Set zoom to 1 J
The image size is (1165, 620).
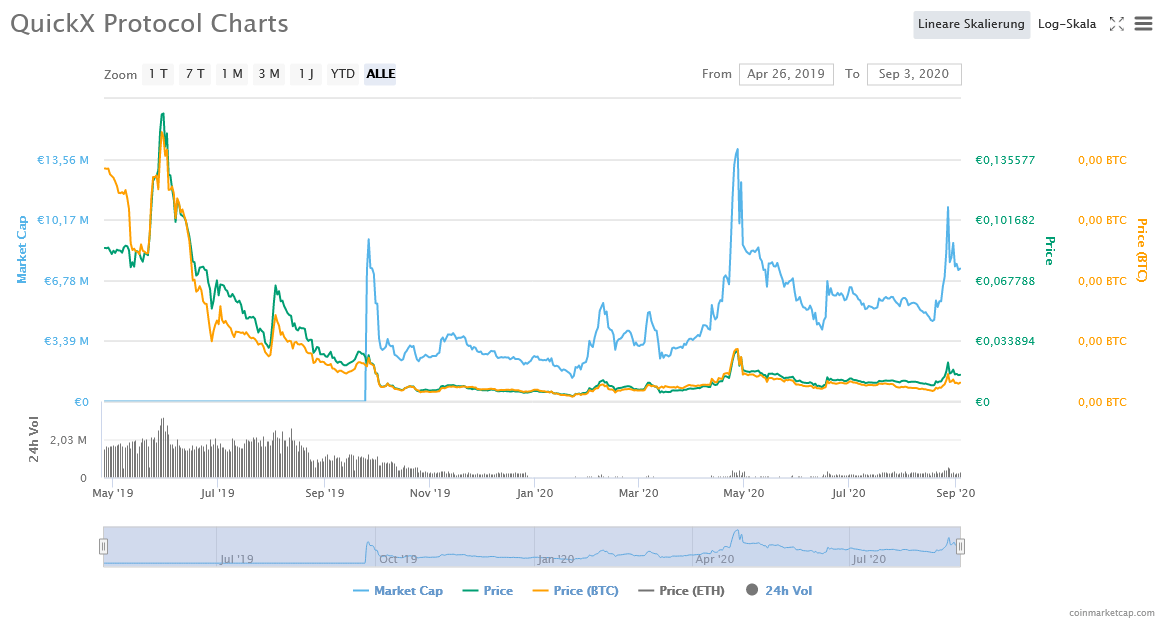pyautogui.click(x=306, y=74)
